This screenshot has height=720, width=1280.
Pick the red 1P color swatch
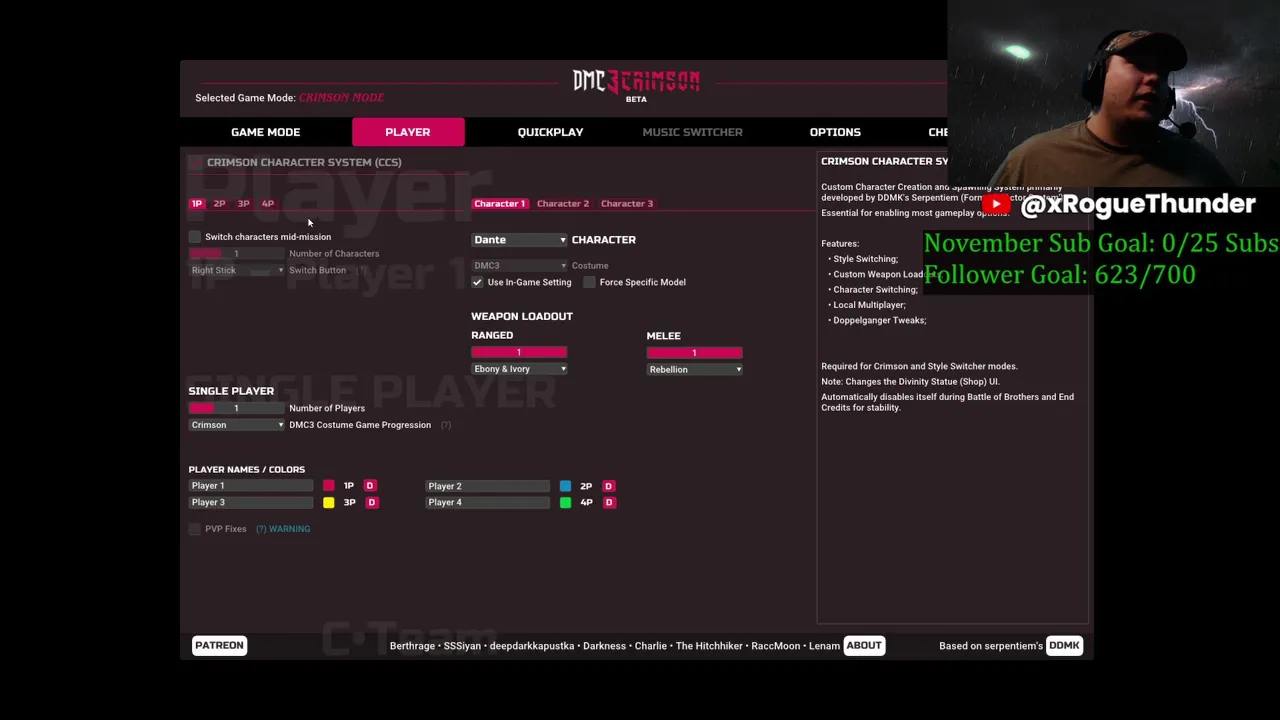coord(329,486)
